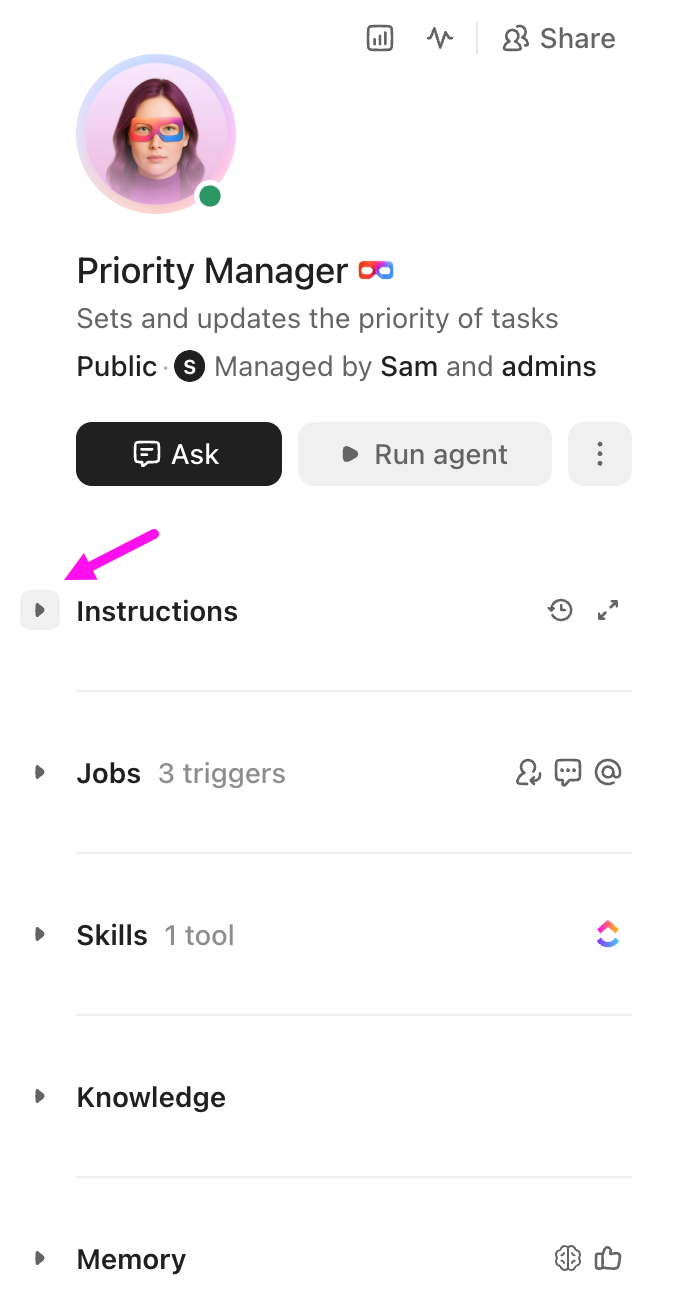This screenshot has width=686, height=1308.
Task: Open the assignee trigger icon on Jobs
Action: tap(528, 772)
